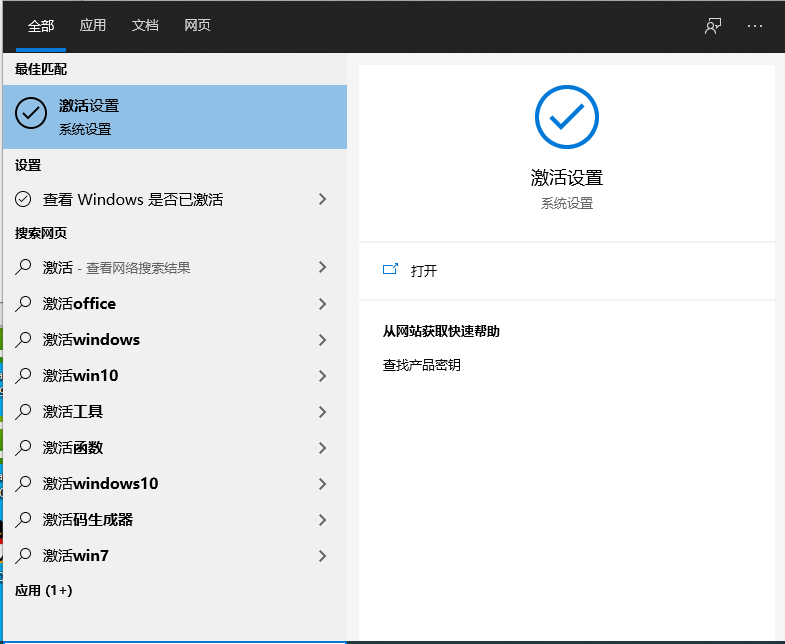This screenshot has width=785, height=644.
Task: Expand the 激活windows suggestion arrow
Action: (x=322, y=340)
